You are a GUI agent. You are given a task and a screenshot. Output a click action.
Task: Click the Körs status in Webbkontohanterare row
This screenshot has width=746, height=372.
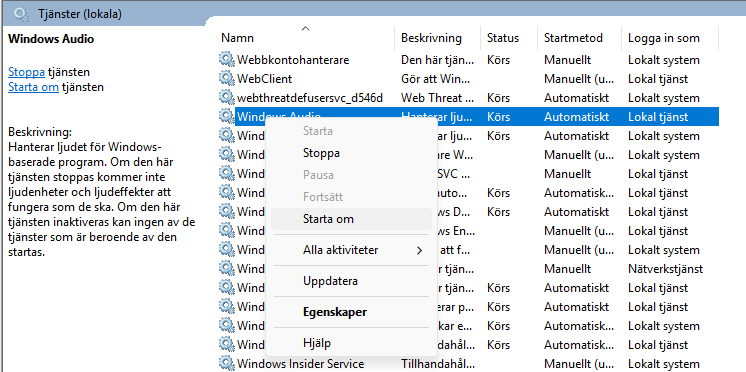tap(498, 60)
